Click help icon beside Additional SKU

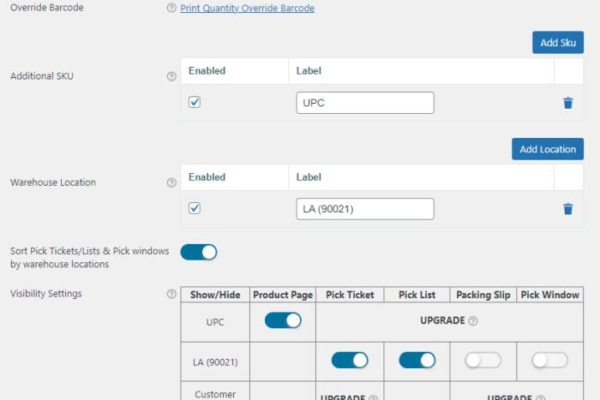(x=171, y=76)
